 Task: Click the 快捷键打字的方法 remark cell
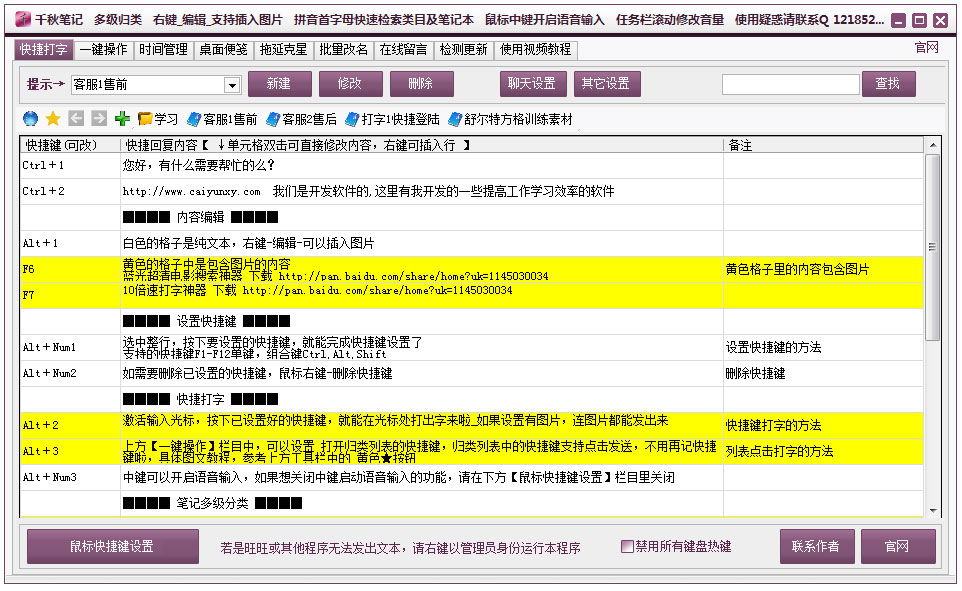tap(823, 425)
